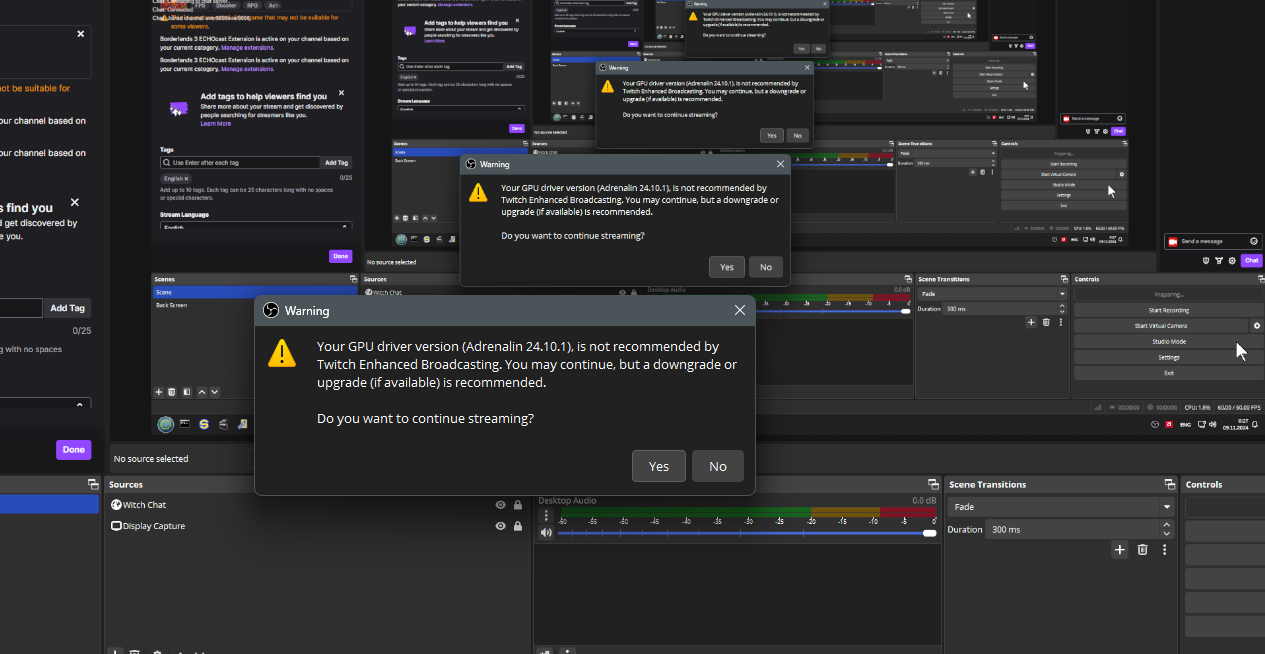The width and height of the screenshot is (1265, 654).
Task: Click No in the frontmost Warning dialog
Action: click(717, 466)
